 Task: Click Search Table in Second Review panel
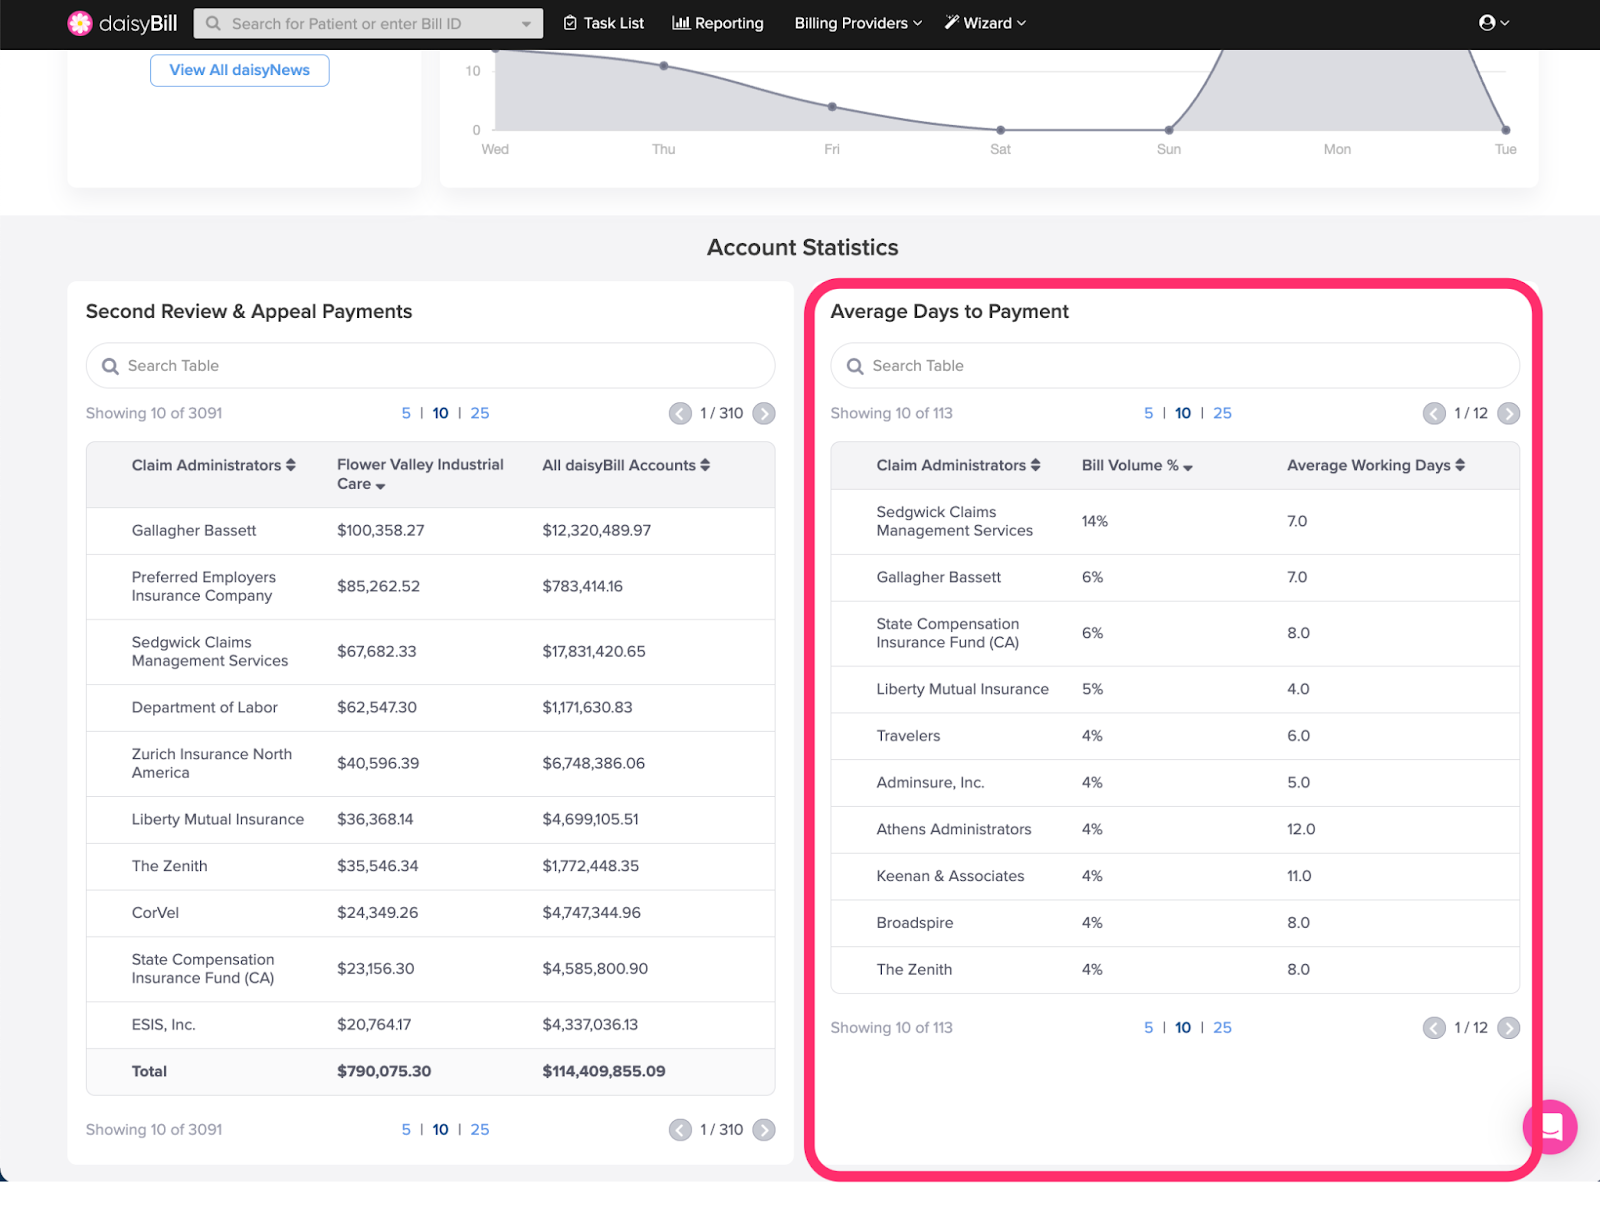click(430, 366)
